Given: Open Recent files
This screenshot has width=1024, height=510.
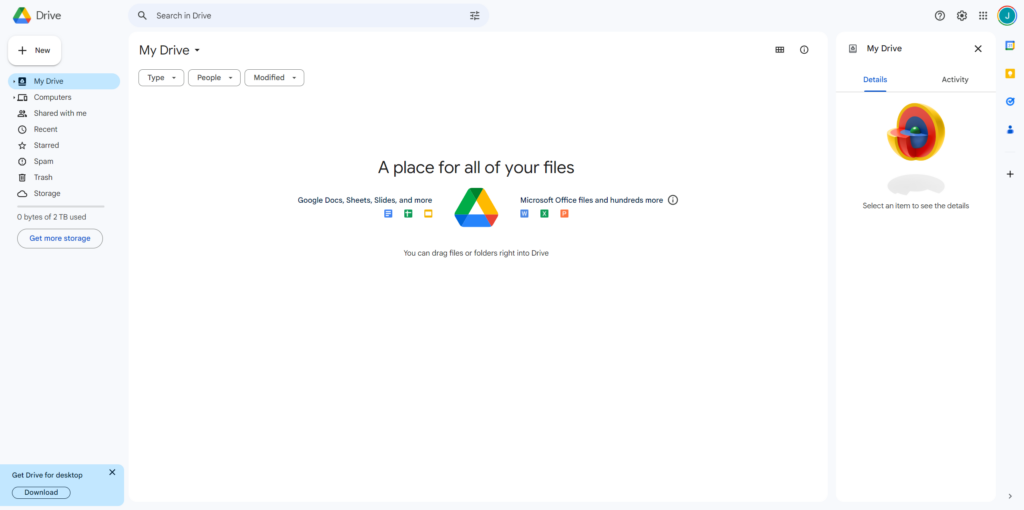Looking at the screenshot, I should (x=64, y=129).
